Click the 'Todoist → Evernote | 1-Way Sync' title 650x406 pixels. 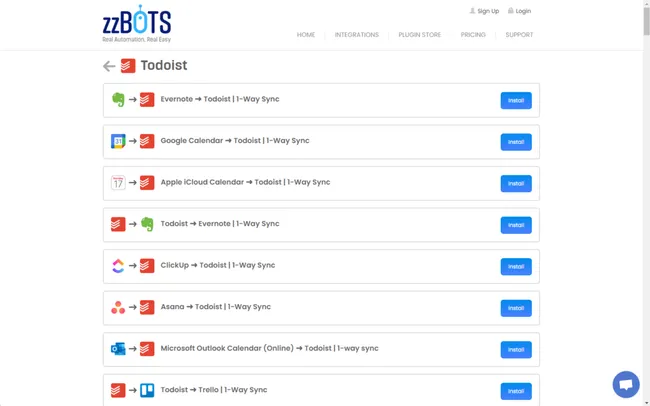220,224
